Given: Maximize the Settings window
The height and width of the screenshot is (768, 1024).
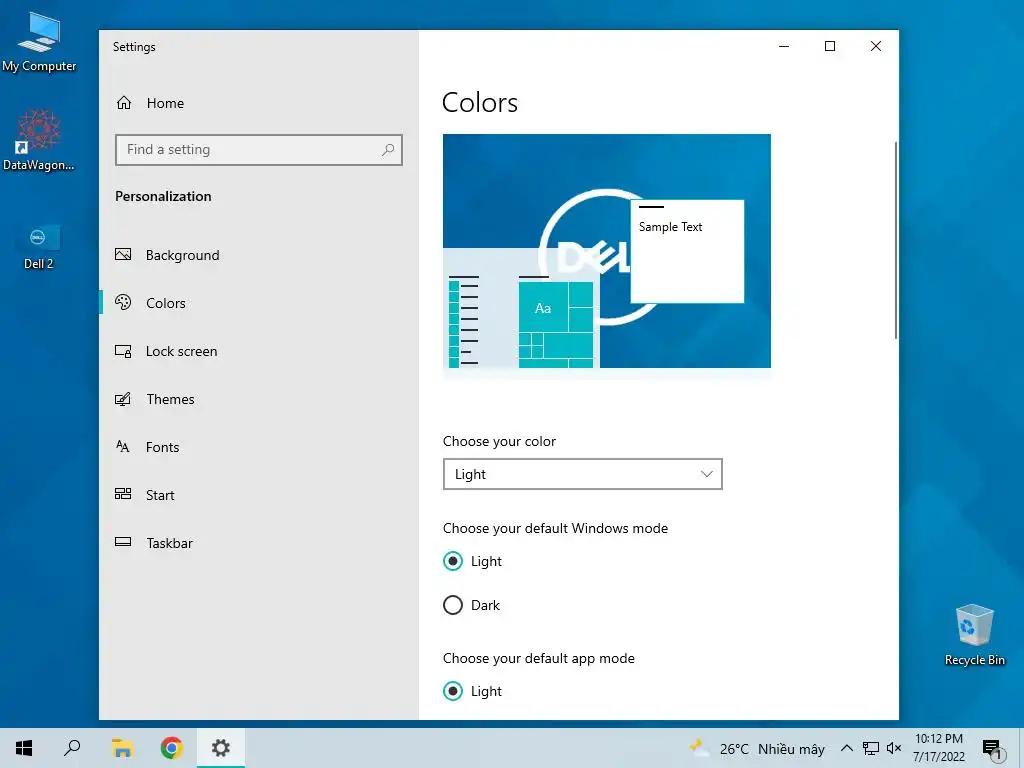Looking at the screenshot, I should coord(830,46).
